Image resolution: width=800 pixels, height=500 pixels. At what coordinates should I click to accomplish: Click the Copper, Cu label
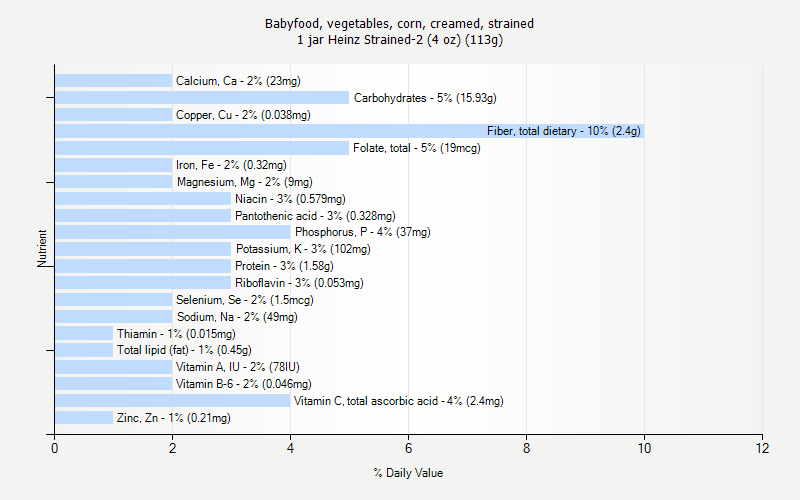(243, 115)
